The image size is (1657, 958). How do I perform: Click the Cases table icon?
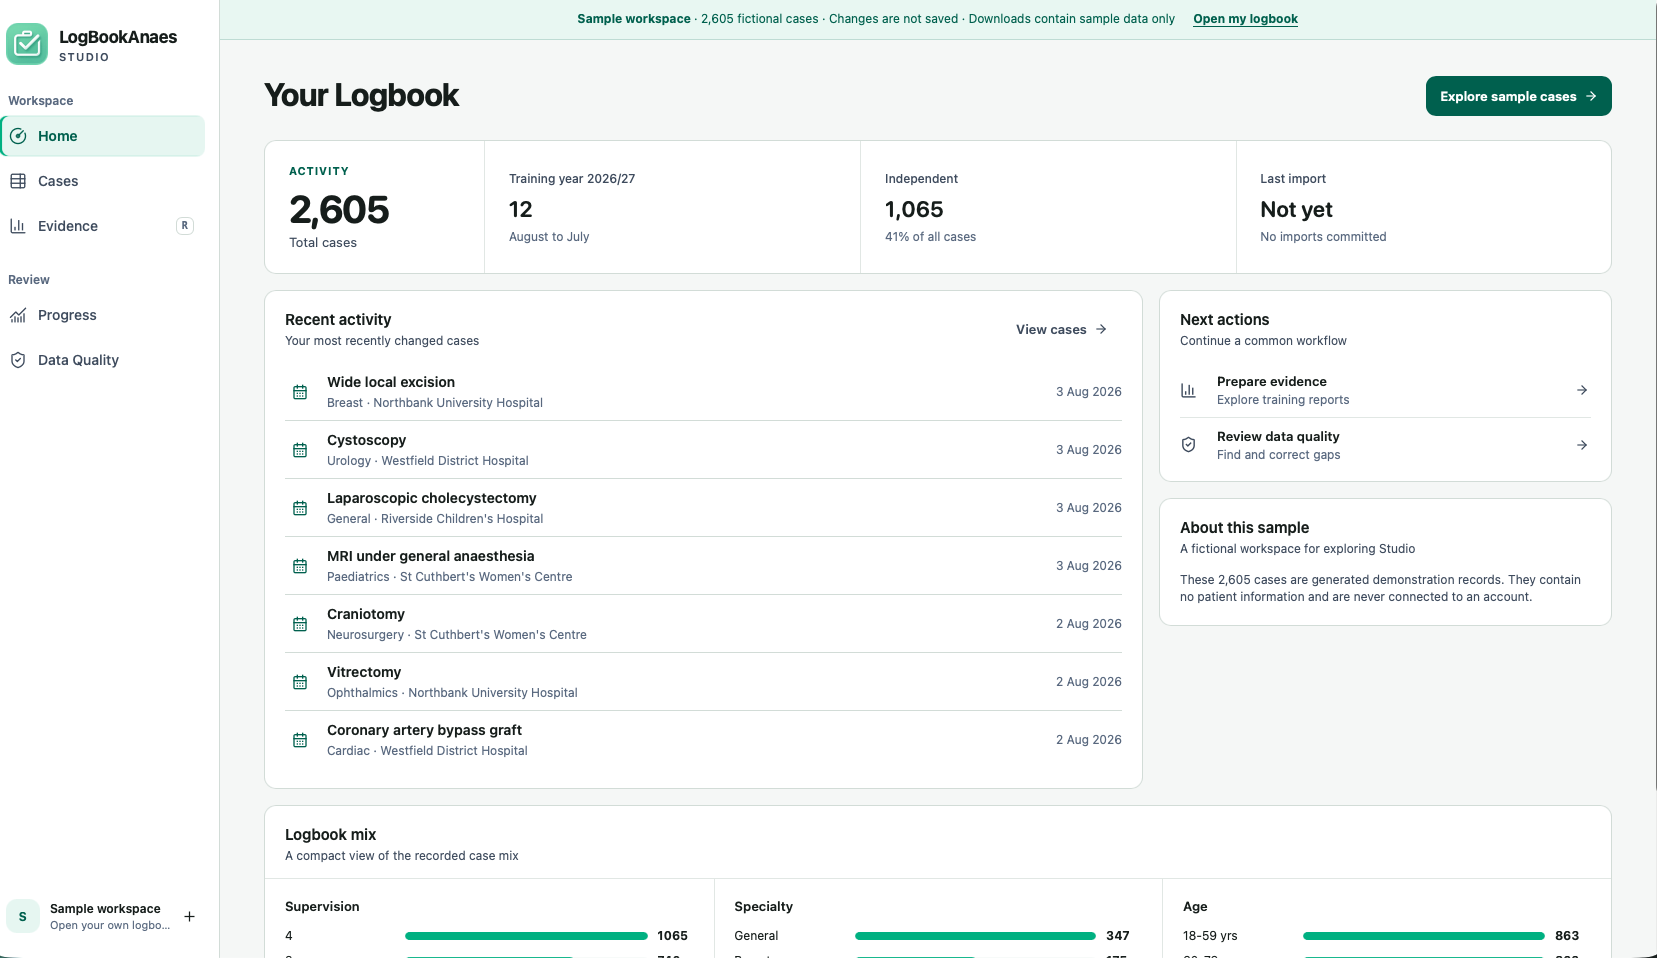pyautogui.click(x=18, y=181)
